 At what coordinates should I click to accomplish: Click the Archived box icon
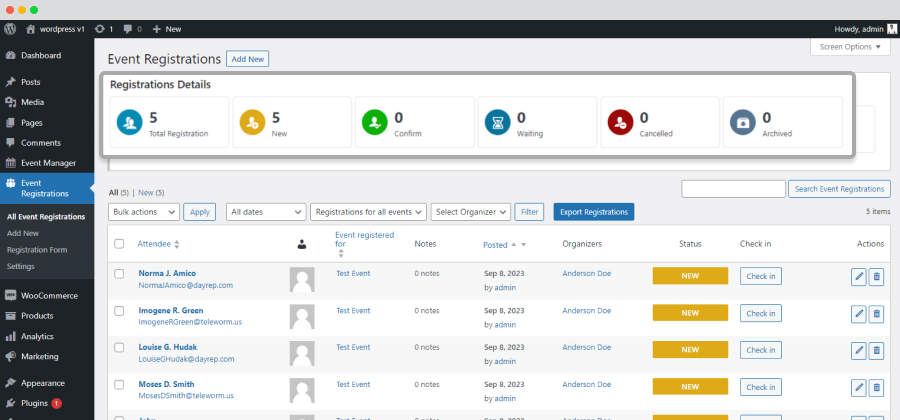(x=743, y=122)
